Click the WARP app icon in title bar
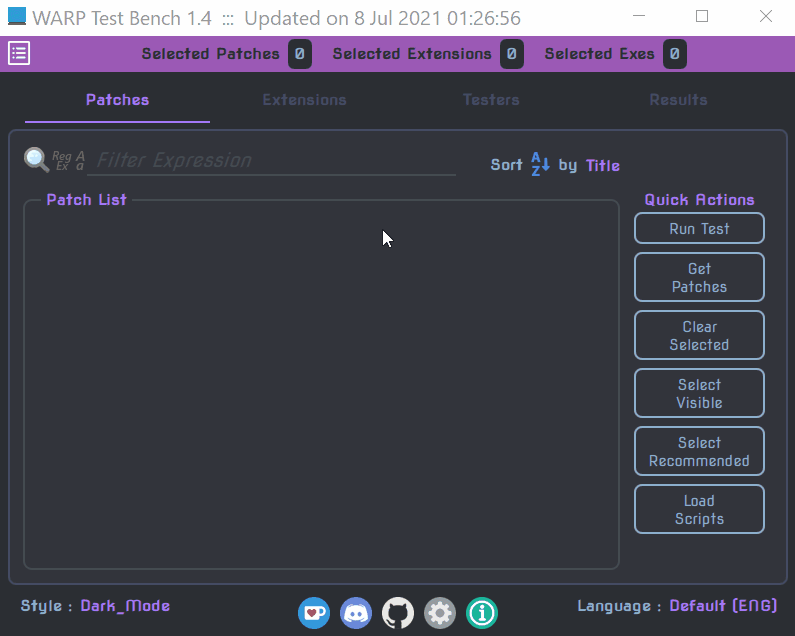The image size is (795, 636). 17,16
